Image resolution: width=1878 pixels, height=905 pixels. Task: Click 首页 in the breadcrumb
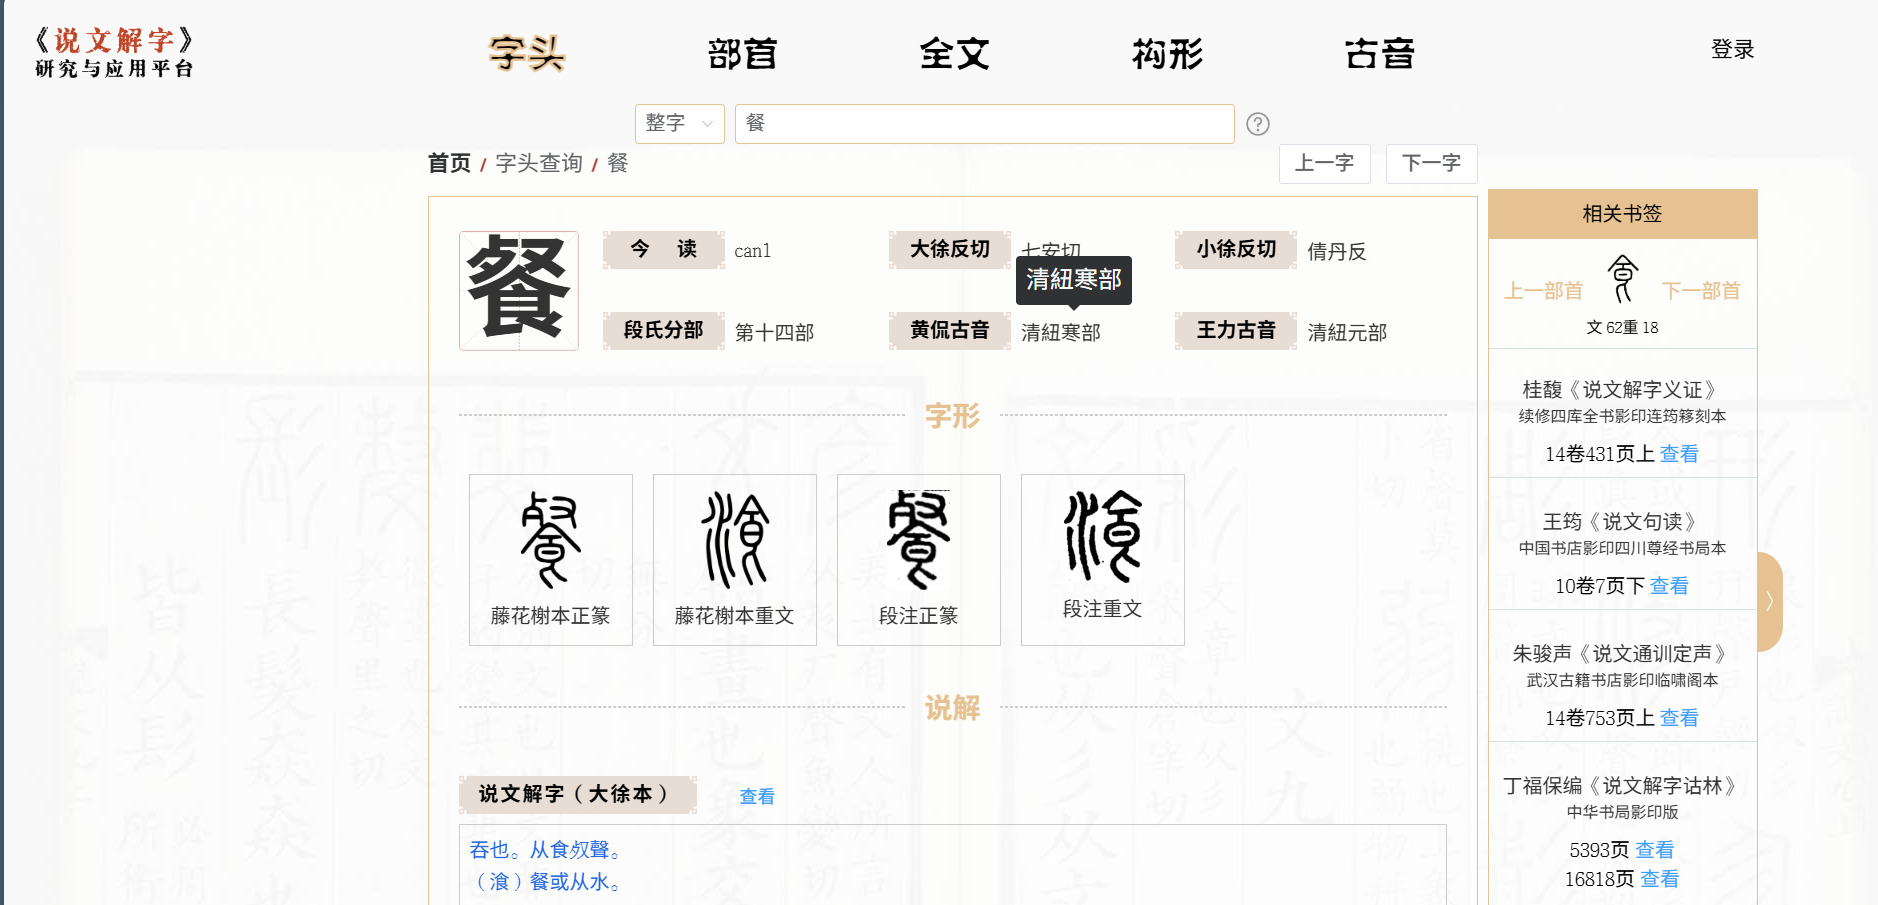click(449, 164)
